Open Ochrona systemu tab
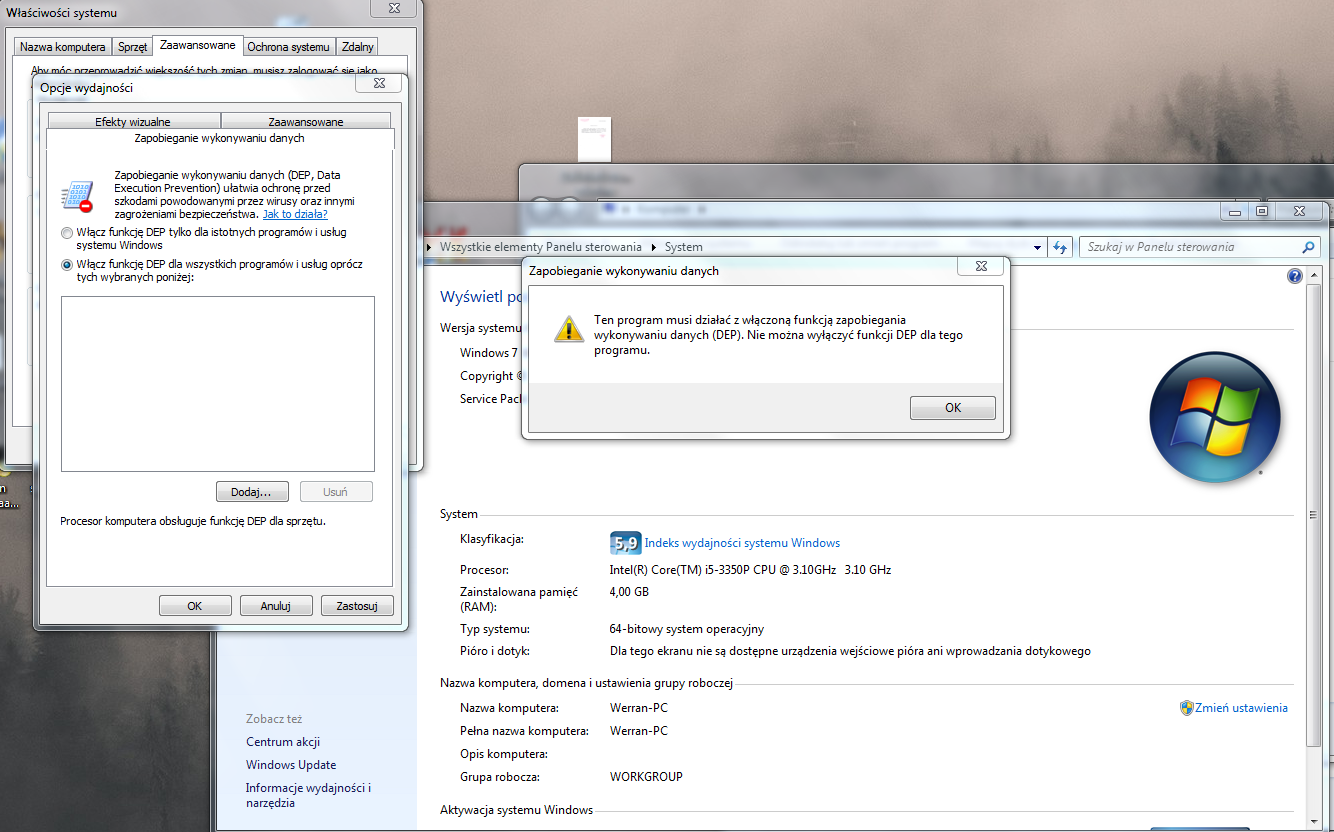 coord(288,47)
